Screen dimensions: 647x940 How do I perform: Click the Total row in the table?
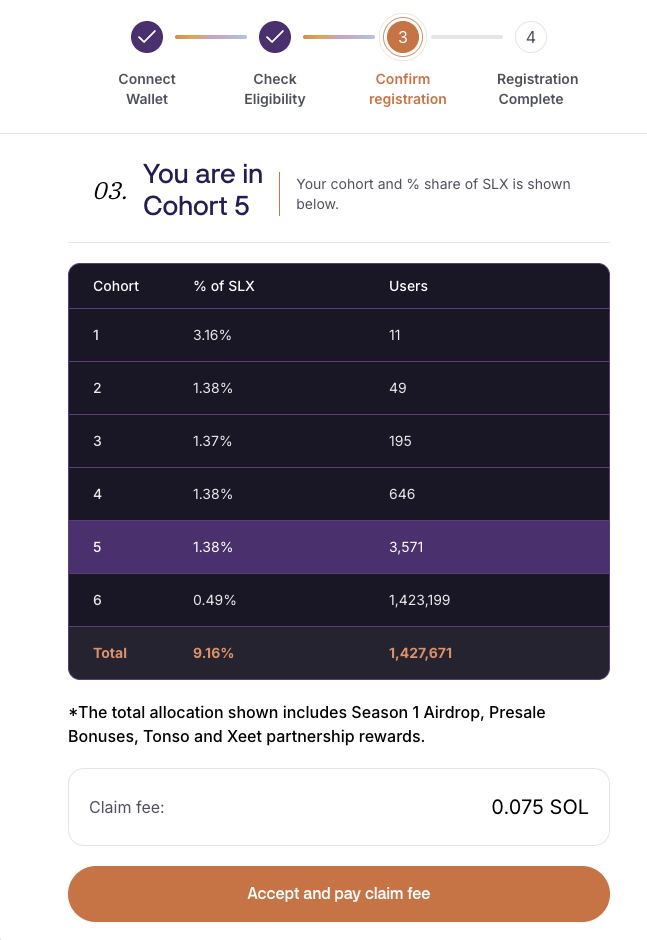tap(338, 653)
